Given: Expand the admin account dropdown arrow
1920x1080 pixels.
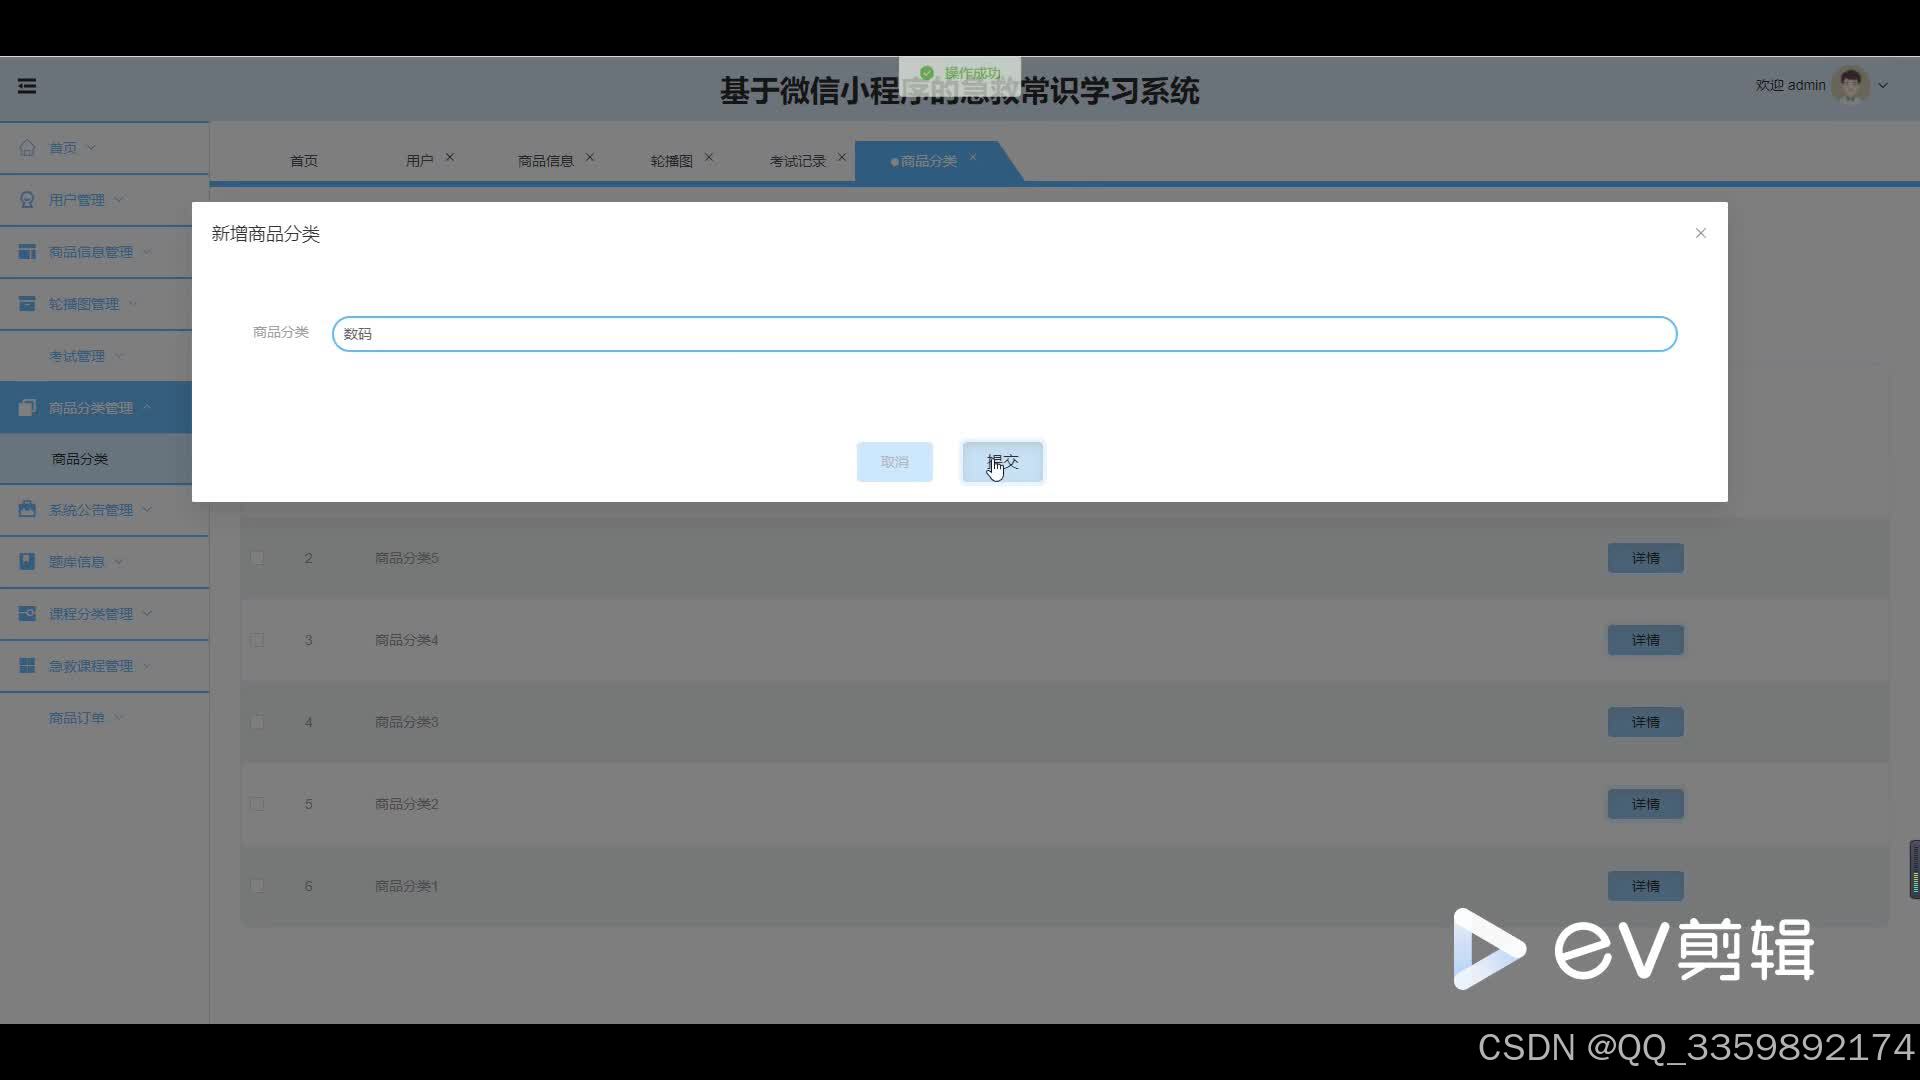Looking at the screenshot, I should (x=1883, y=86).
